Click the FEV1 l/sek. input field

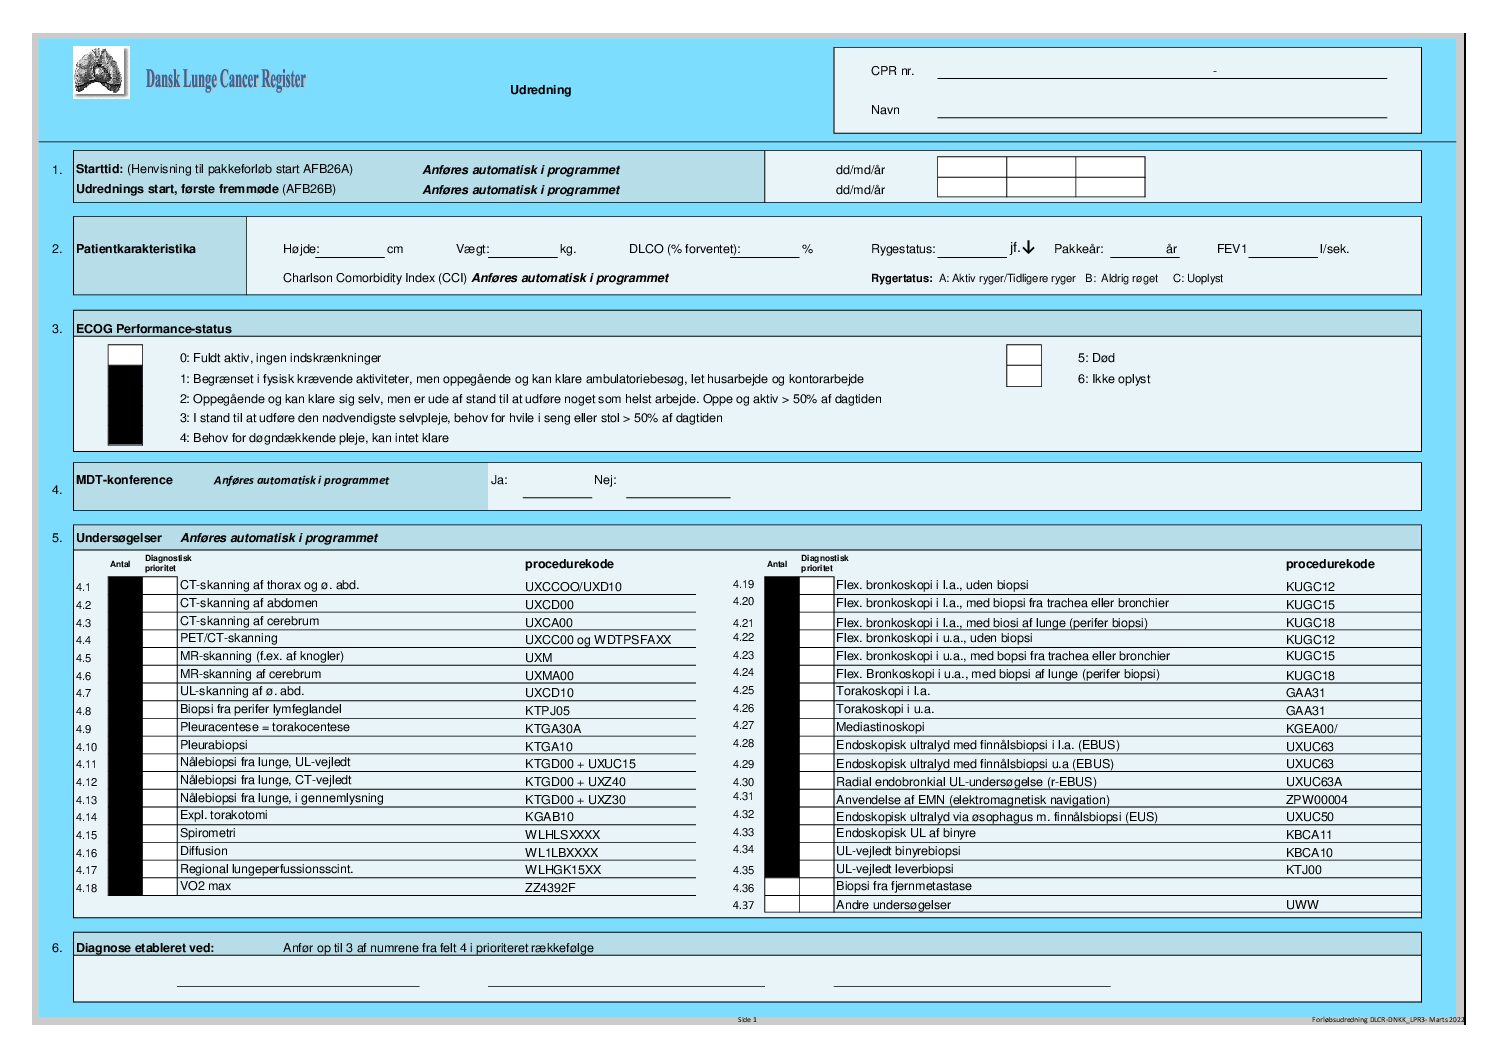[1283, 250]
